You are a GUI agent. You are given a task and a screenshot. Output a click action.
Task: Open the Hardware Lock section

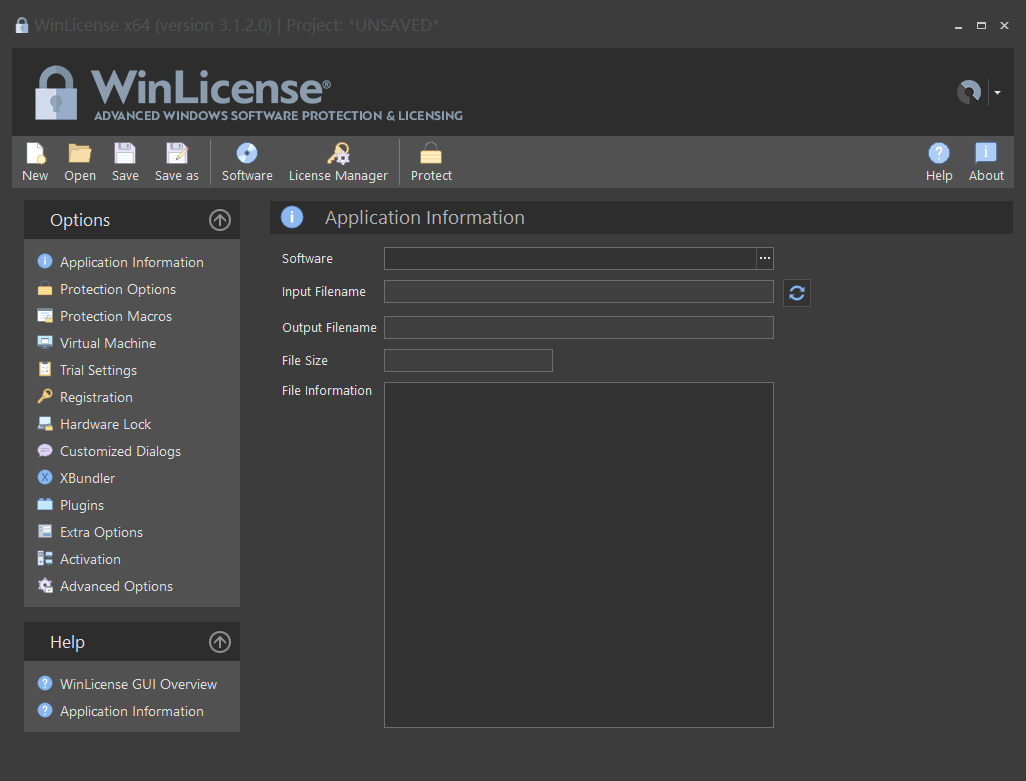(x=105, y=424)
